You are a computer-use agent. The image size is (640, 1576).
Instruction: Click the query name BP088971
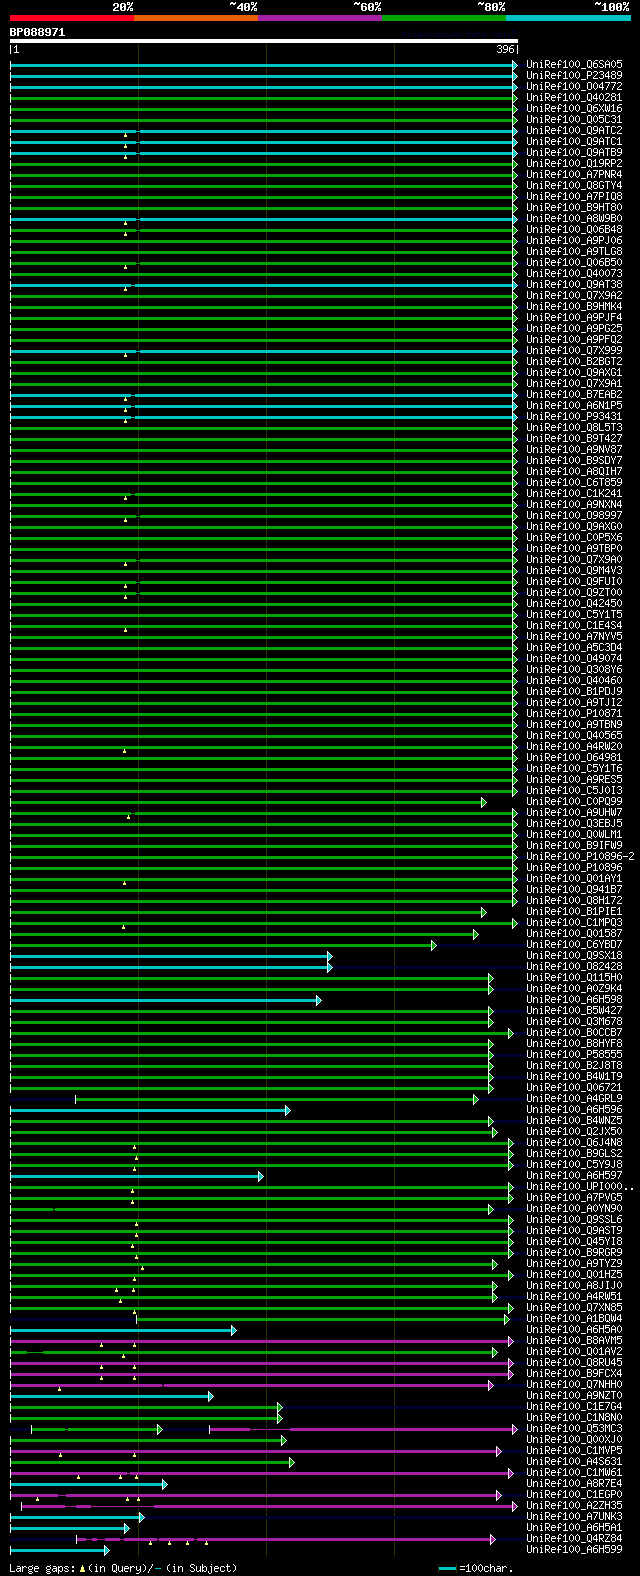(37, 32)
